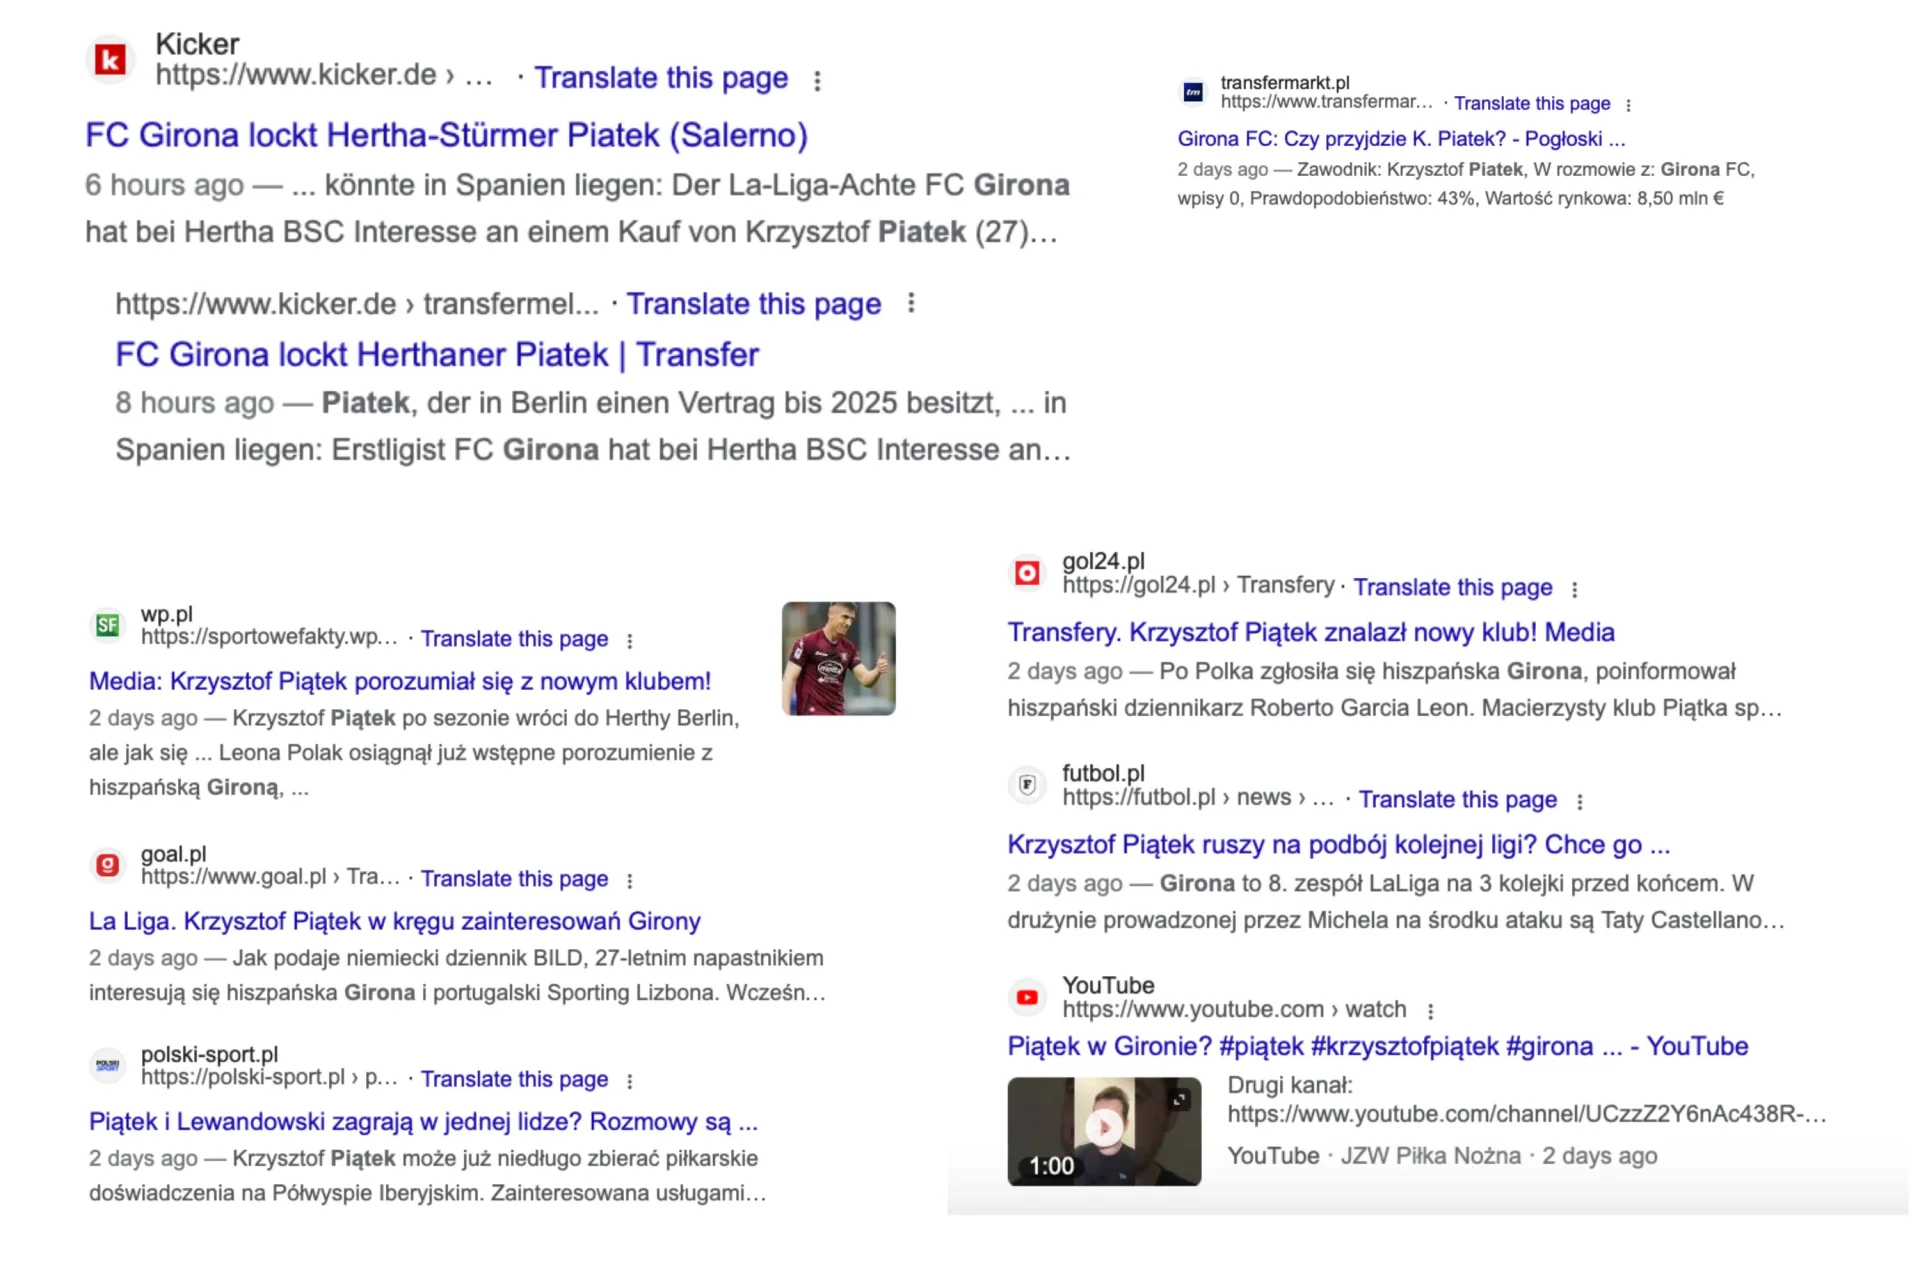Screen dimensions: 1920x1280
Task: Click the goal.pl favicon
Action: coord(108,865)
